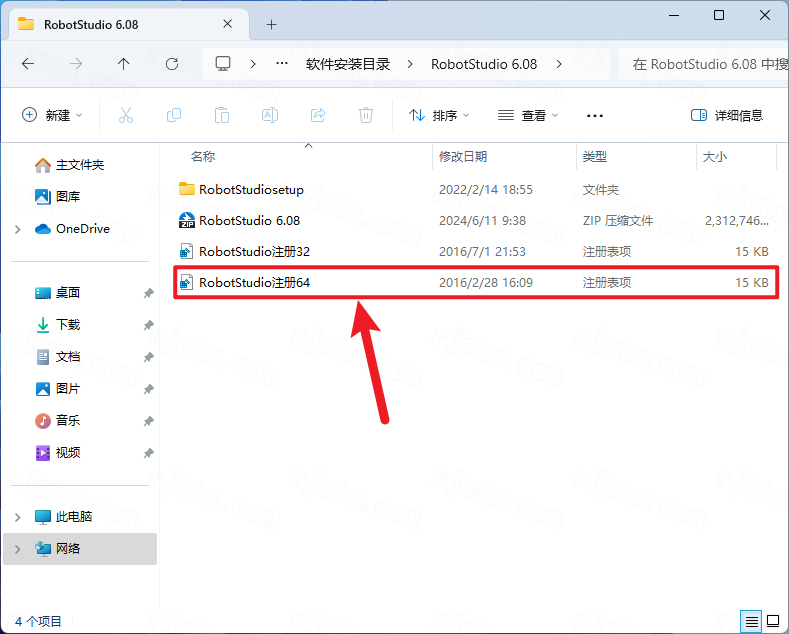This screenshot has height=634, width=789.
Task: Click the Copy icon in toolbar
Action: pyautogui.click(x=174, y=115)
